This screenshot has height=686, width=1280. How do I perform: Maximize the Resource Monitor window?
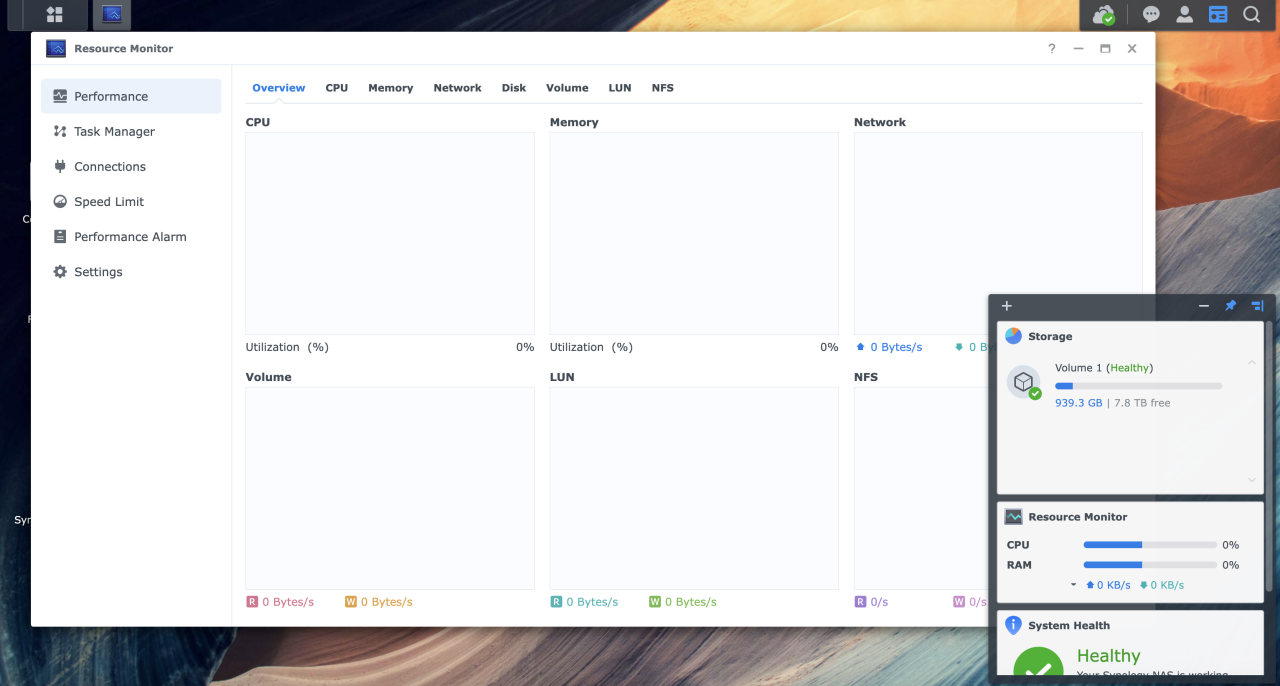click(x=1105, y=48)
